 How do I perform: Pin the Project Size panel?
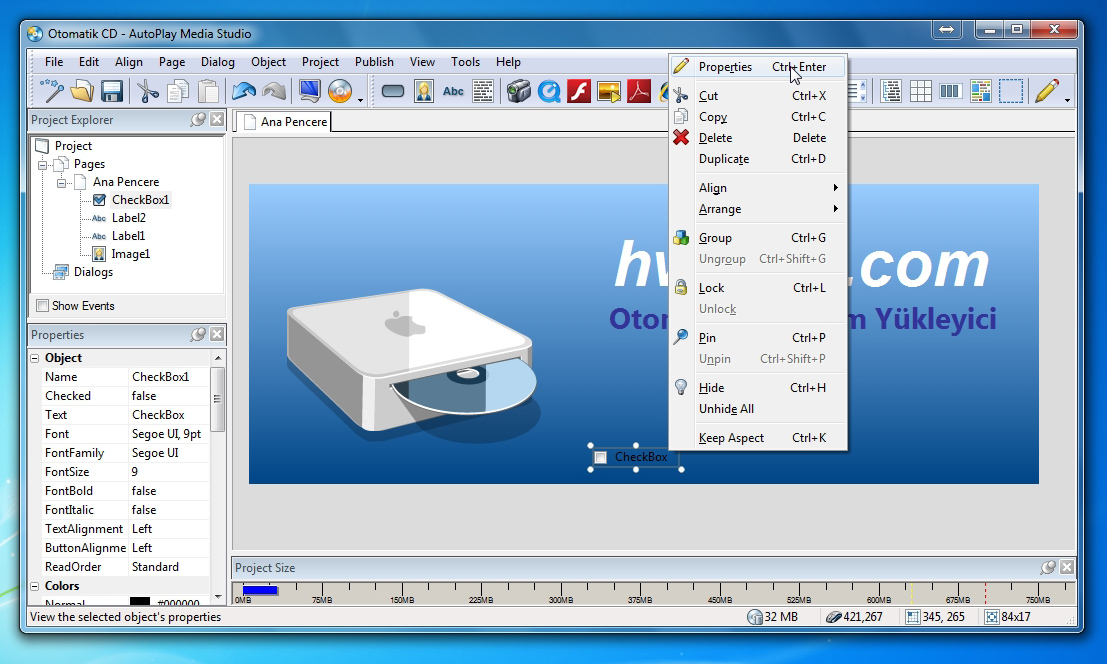point(1048,567)
